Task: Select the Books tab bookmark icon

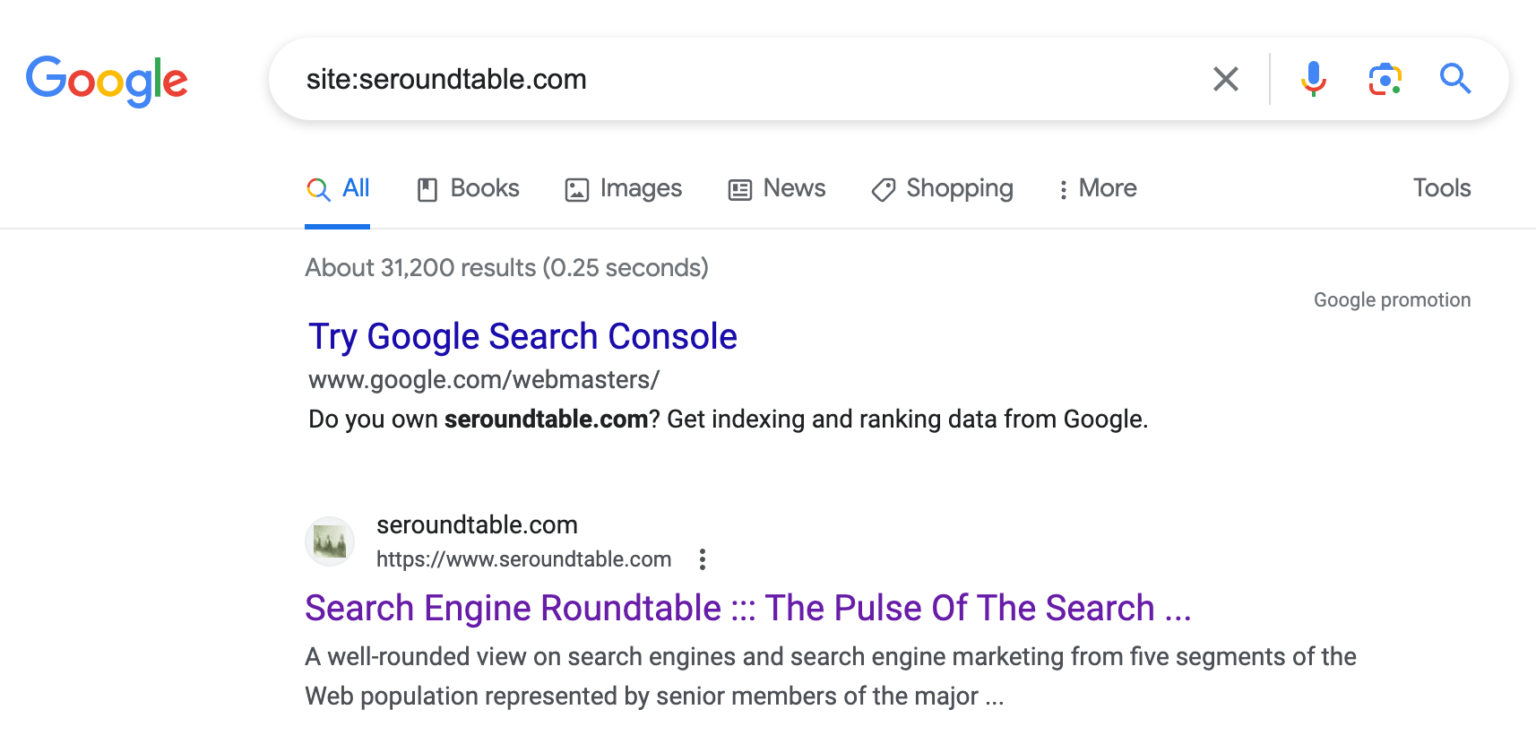Action: pyautogui.click(x=428, y=188)
